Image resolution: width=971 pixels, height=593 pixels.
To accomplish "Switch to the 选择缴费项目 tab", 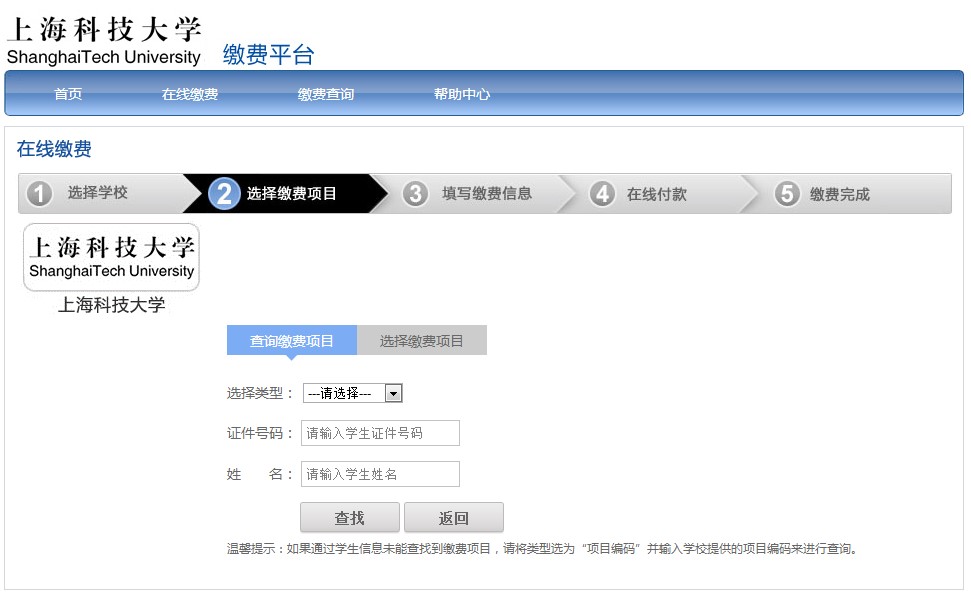I will pos(420,340).
